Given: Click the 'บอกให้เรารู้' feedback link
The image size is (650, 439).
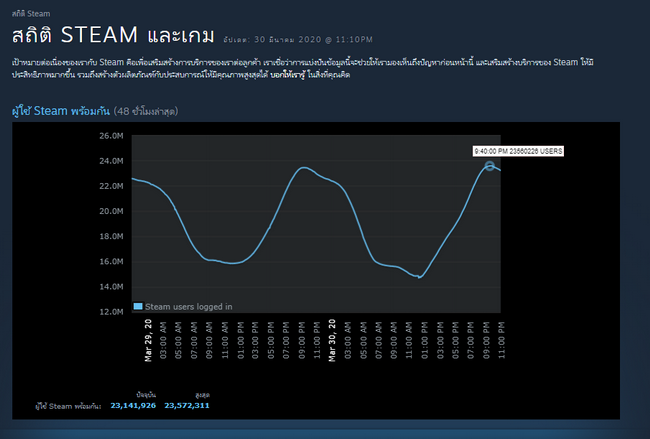Looking at the screenshot, I should click(x=287, y=75).
